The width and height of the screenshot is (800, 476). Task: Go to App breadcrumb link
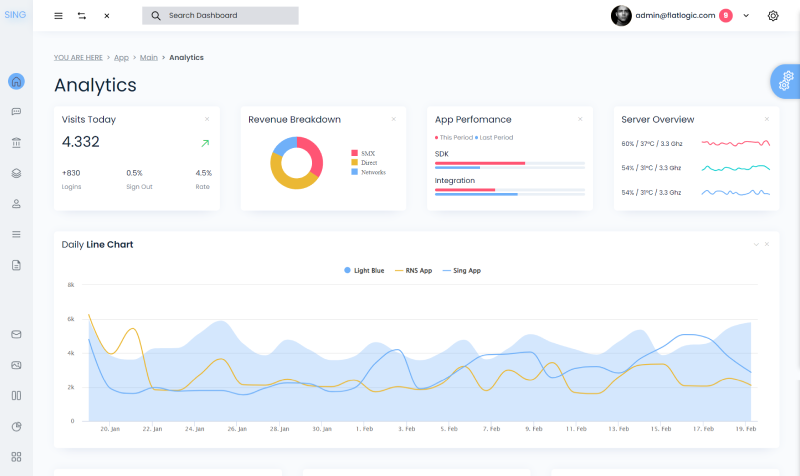tap(121, 58)
